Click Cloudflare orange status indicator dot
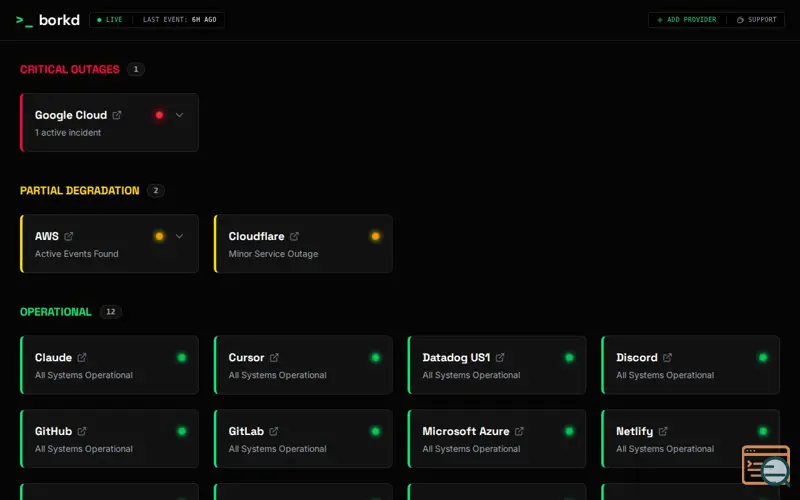This screenshot has height=500, width=800. click(x=376, y=236)
